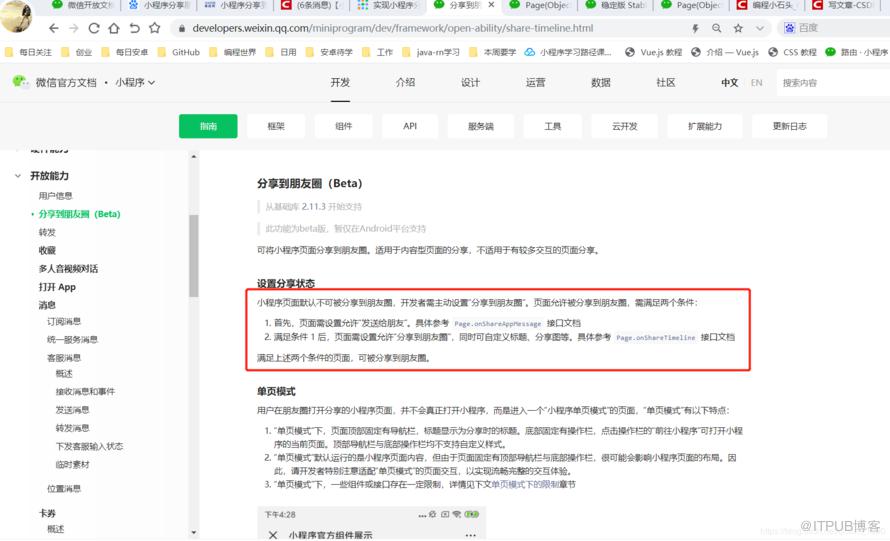Open the address bar chevron dropdown

coord(760,28)
